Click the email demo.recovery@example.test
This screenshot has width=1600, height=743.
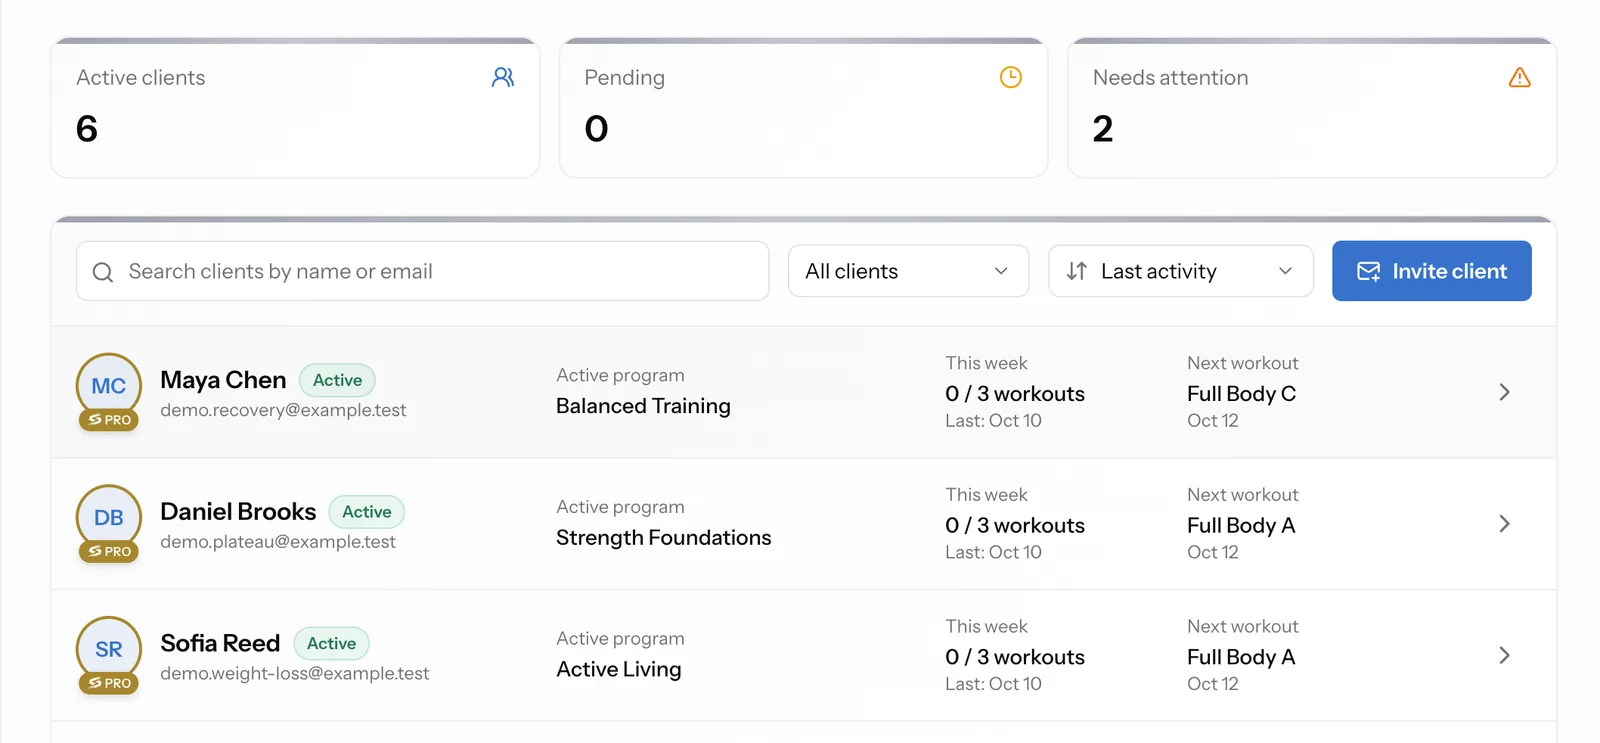click(x=283, y=410)
